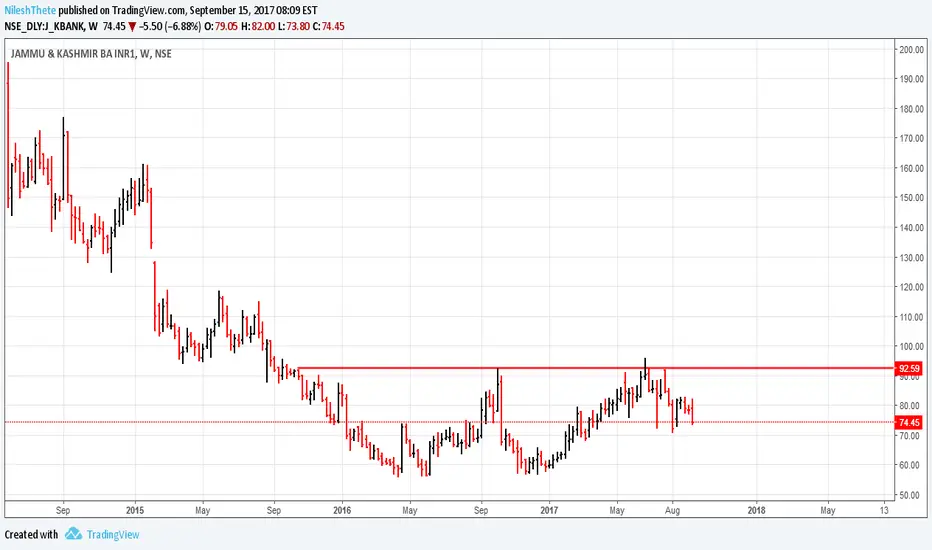The image size is (932, 550).
Task: Click the red horizontal resistance line
Action: tap(596, 369)
